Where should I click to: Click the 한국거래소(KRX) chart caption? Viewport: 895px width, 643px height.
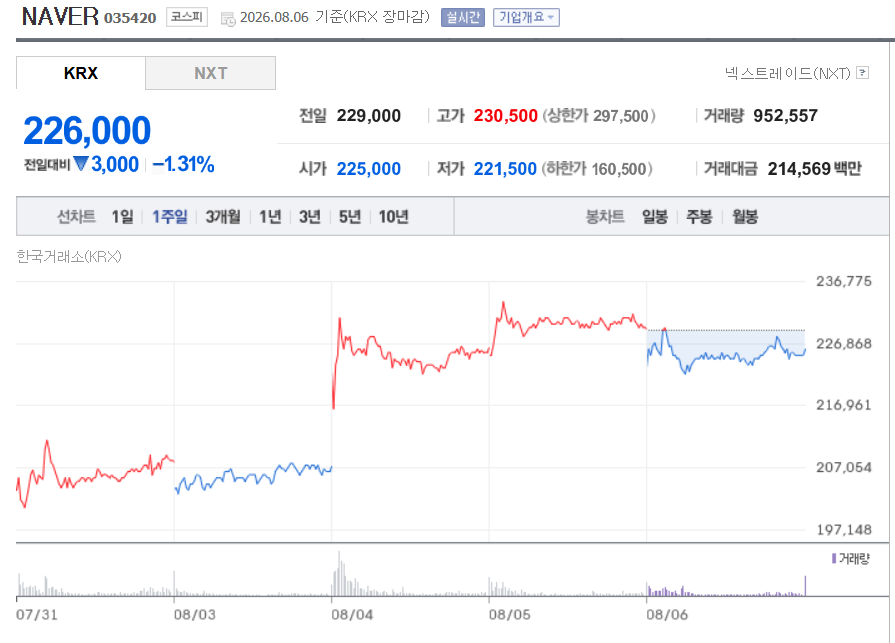(69, 257)
